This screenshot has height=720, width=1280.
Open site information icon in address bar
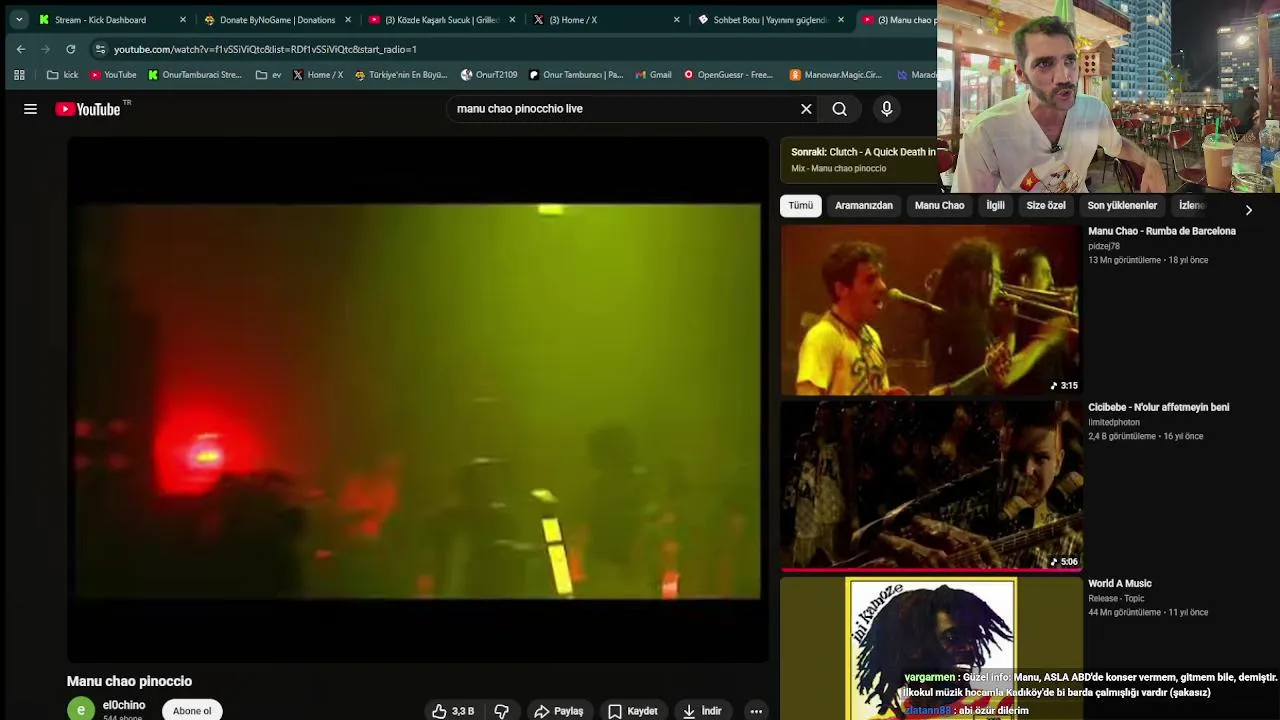coord(99,49)
